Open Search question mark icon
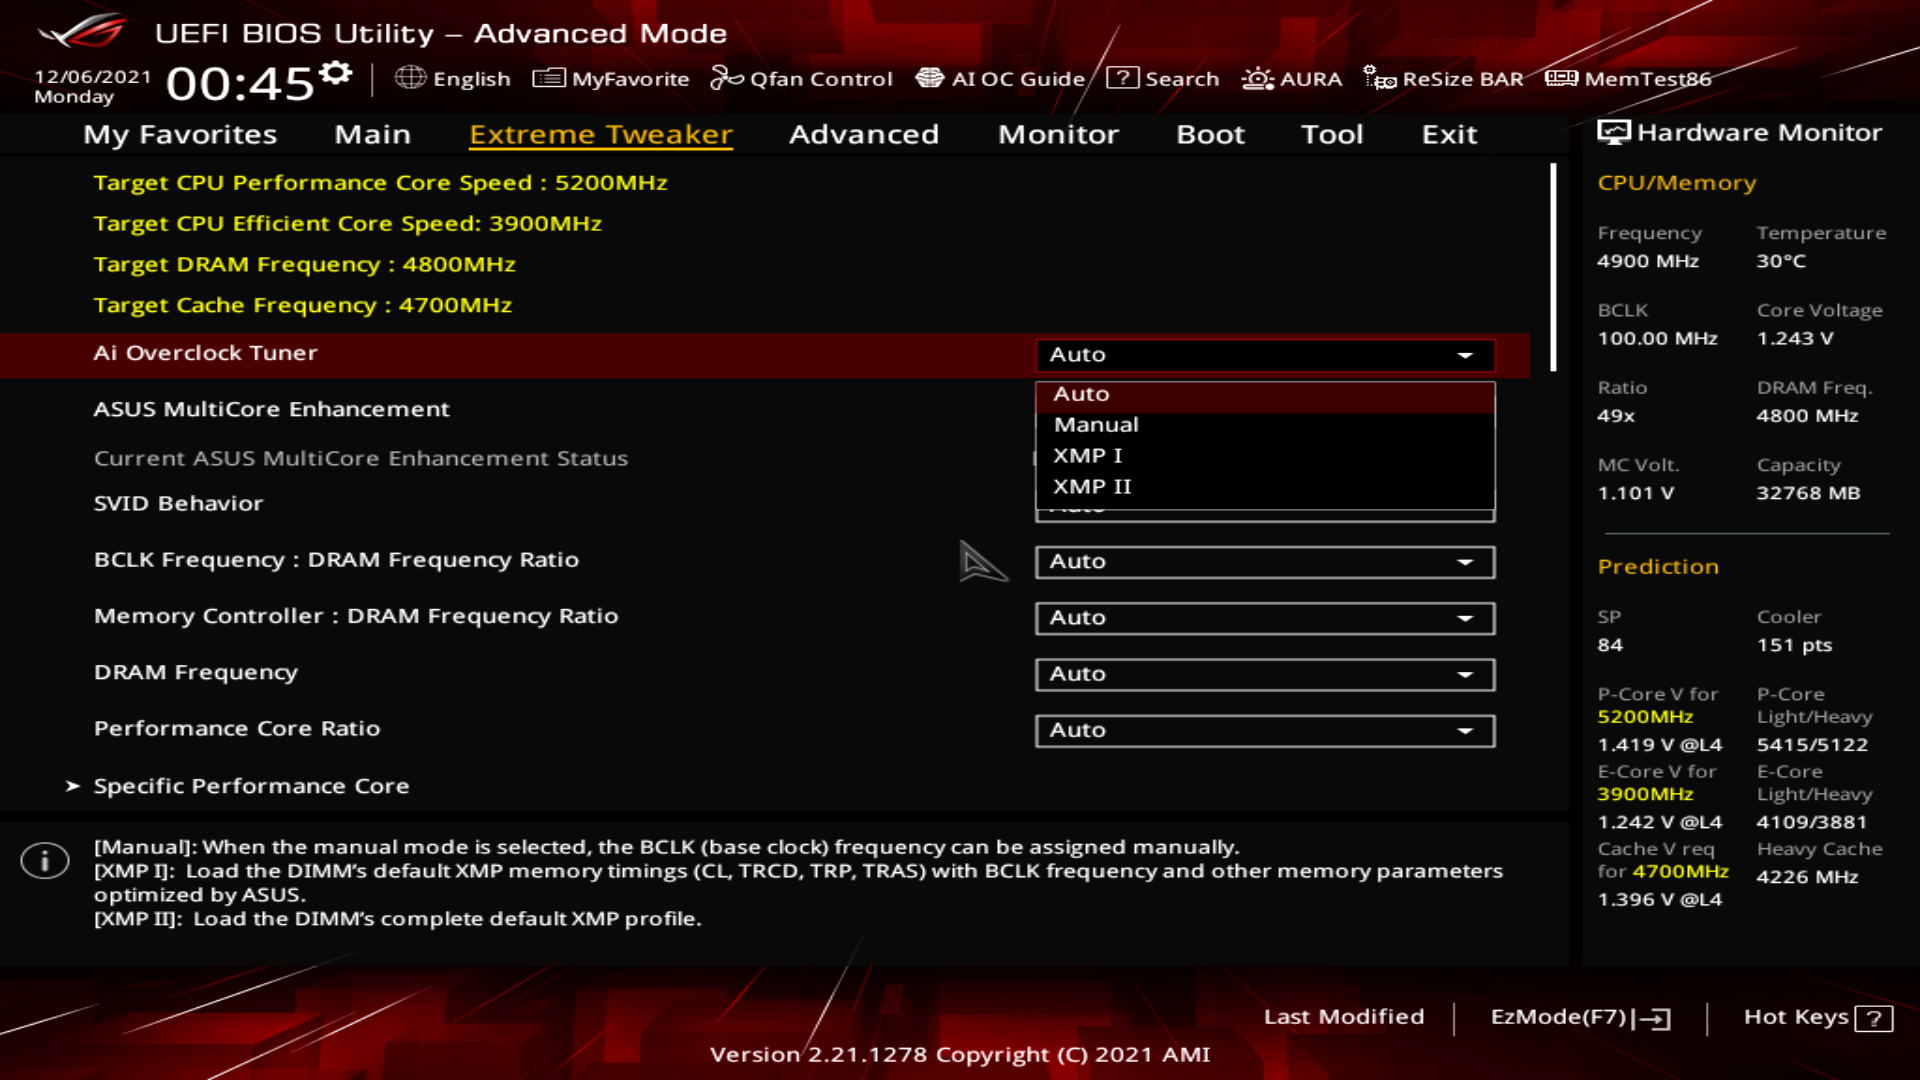Image resolution: width=1920 pixels, height=1080 pixels. (x=1122, y=78)
